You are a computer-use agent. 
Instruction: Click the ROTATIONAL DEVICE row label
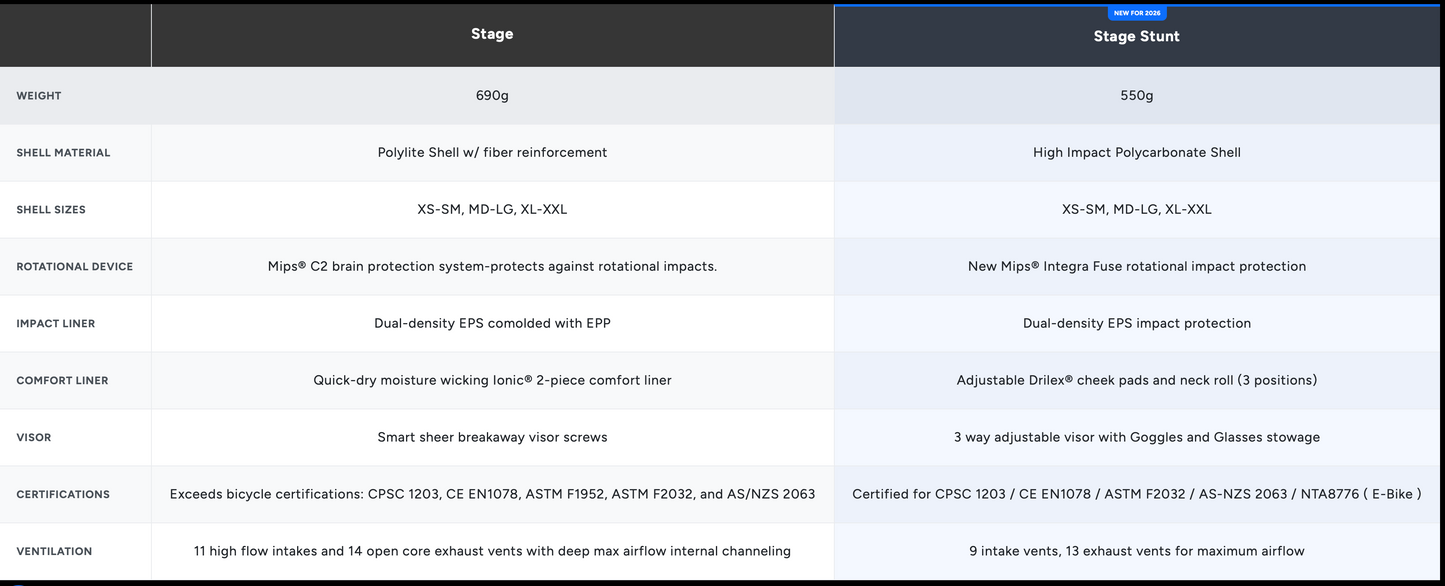point(75,267)
